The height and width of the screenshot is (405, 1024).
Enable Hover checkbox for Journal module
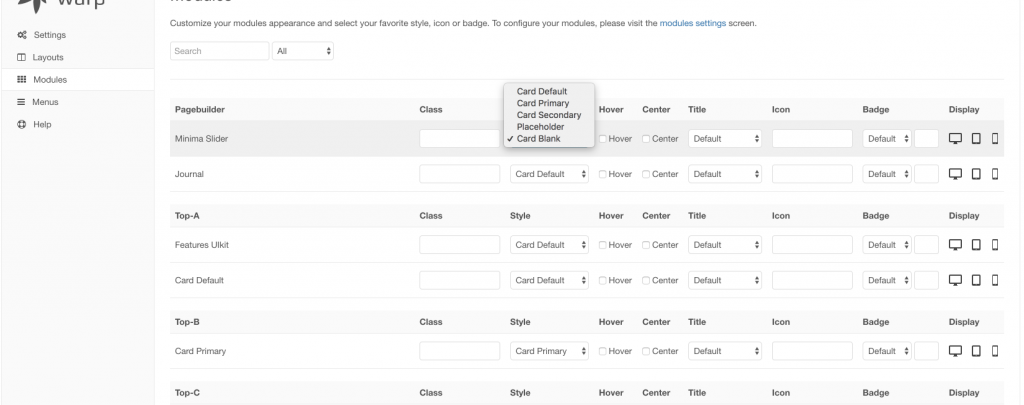click(603, 174)
